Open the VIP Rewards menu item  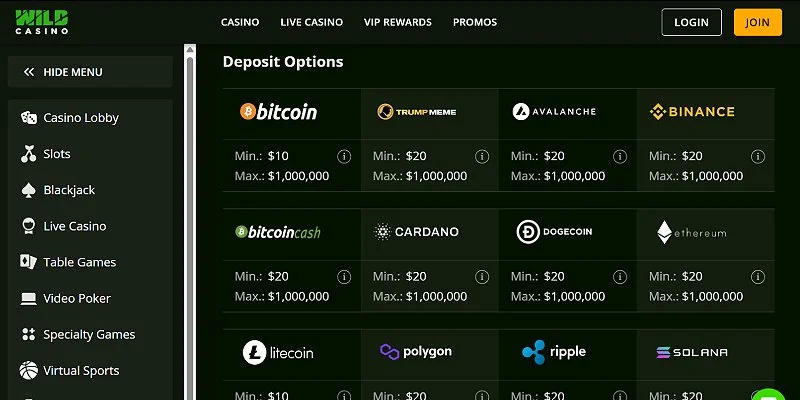[398, 22]
